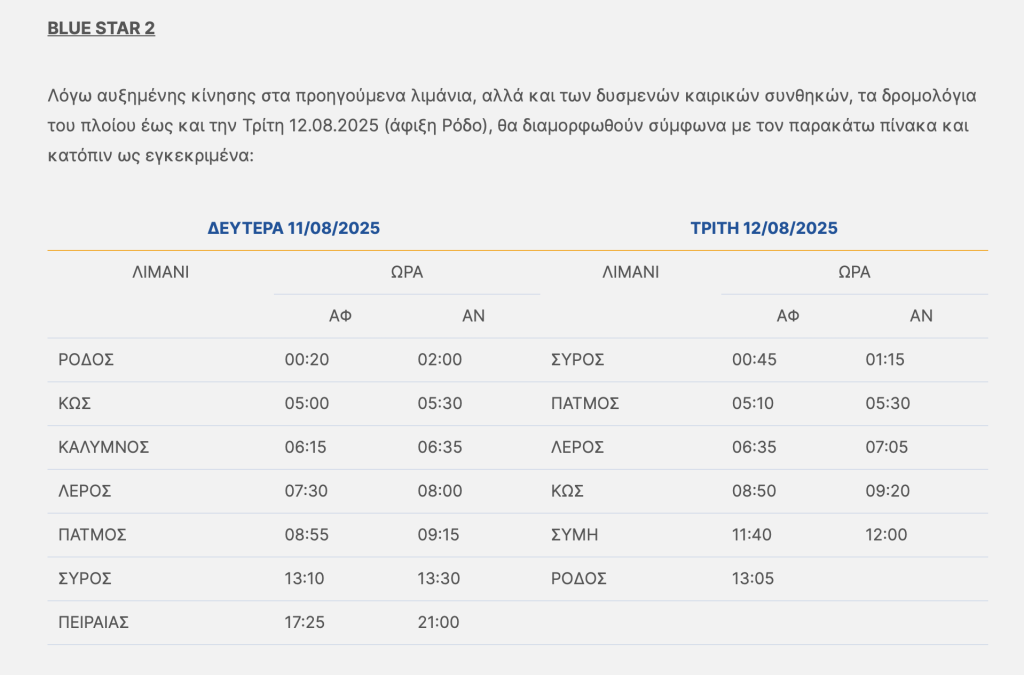Click 05:30 in the ΚΩΣ 05:00 row
The image size is (1024, 675).
[x=440, y=403]
